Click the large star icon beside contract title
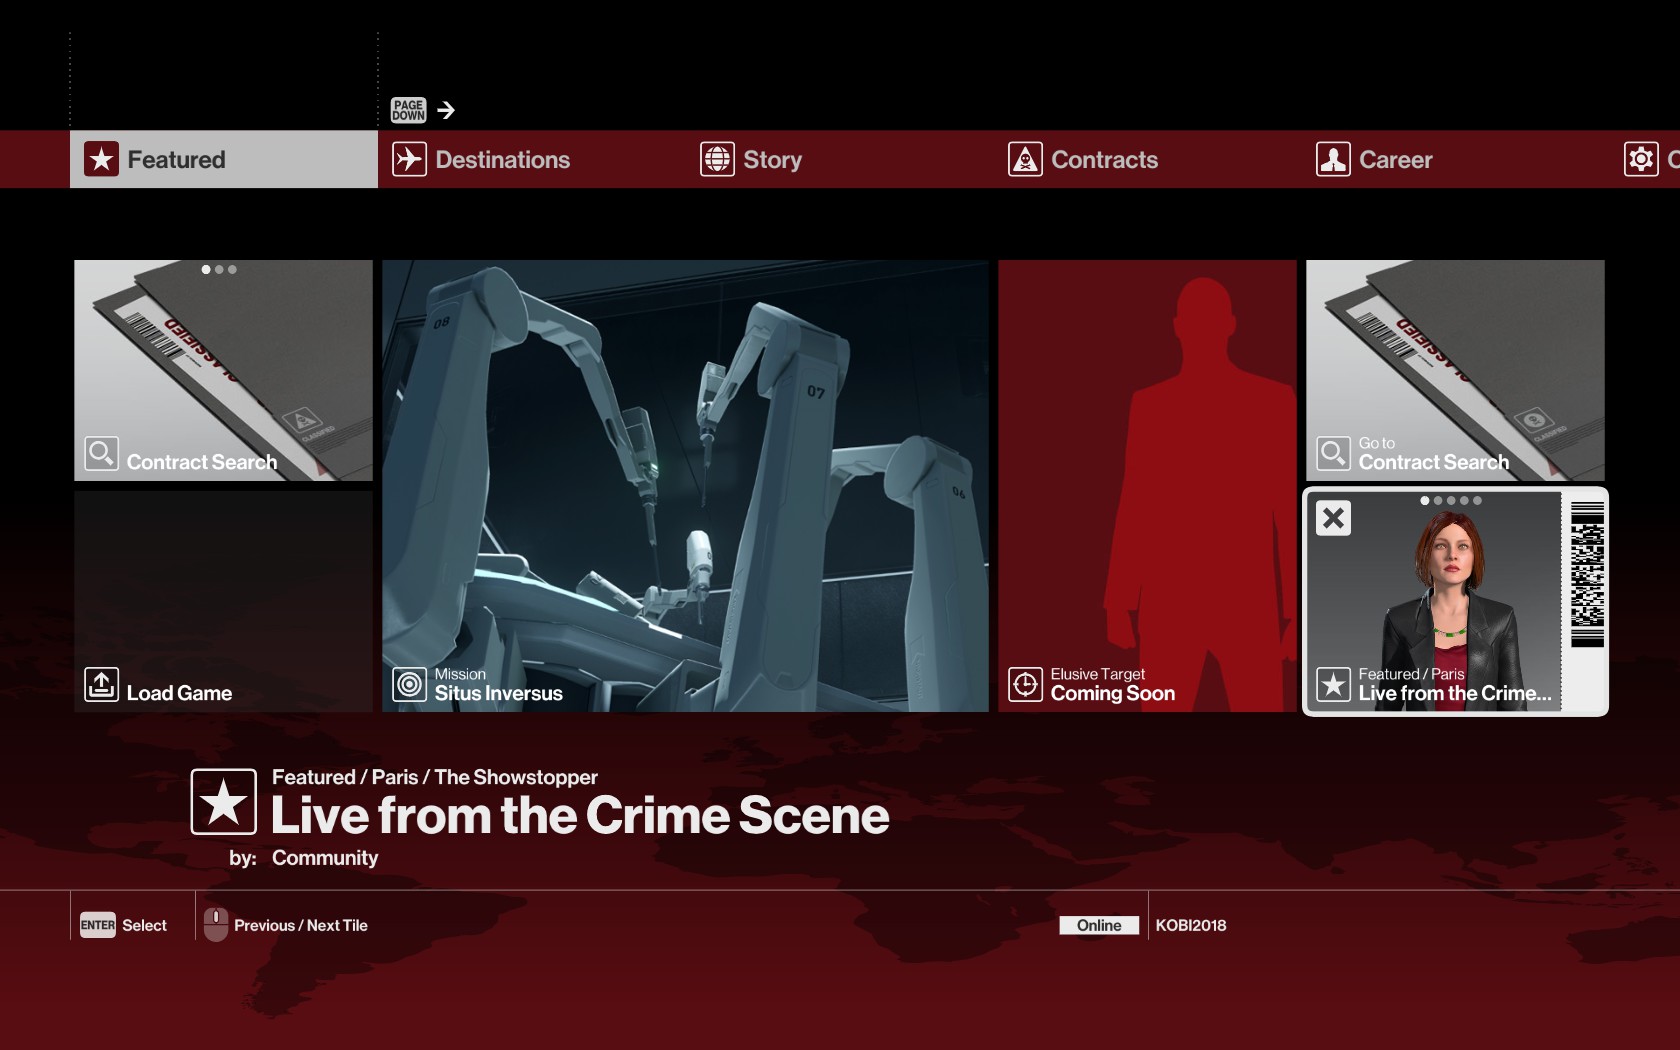This screenshot has width=1680, height=1050. pos(223,802)
